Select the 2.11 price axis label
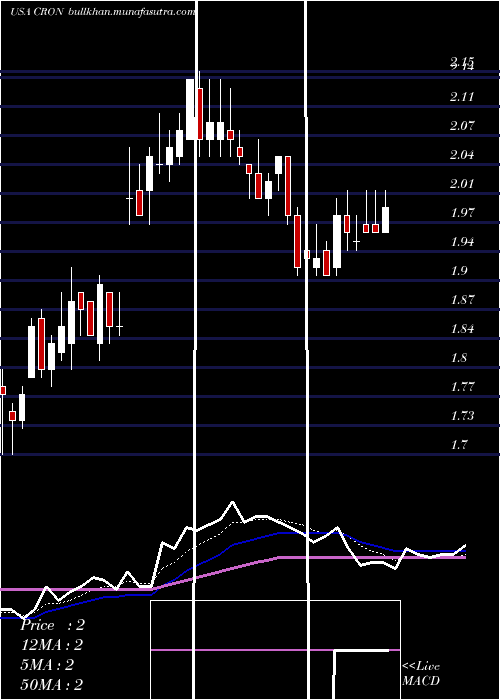The width and height of the screenshot is (500, 700). (462, 96)
